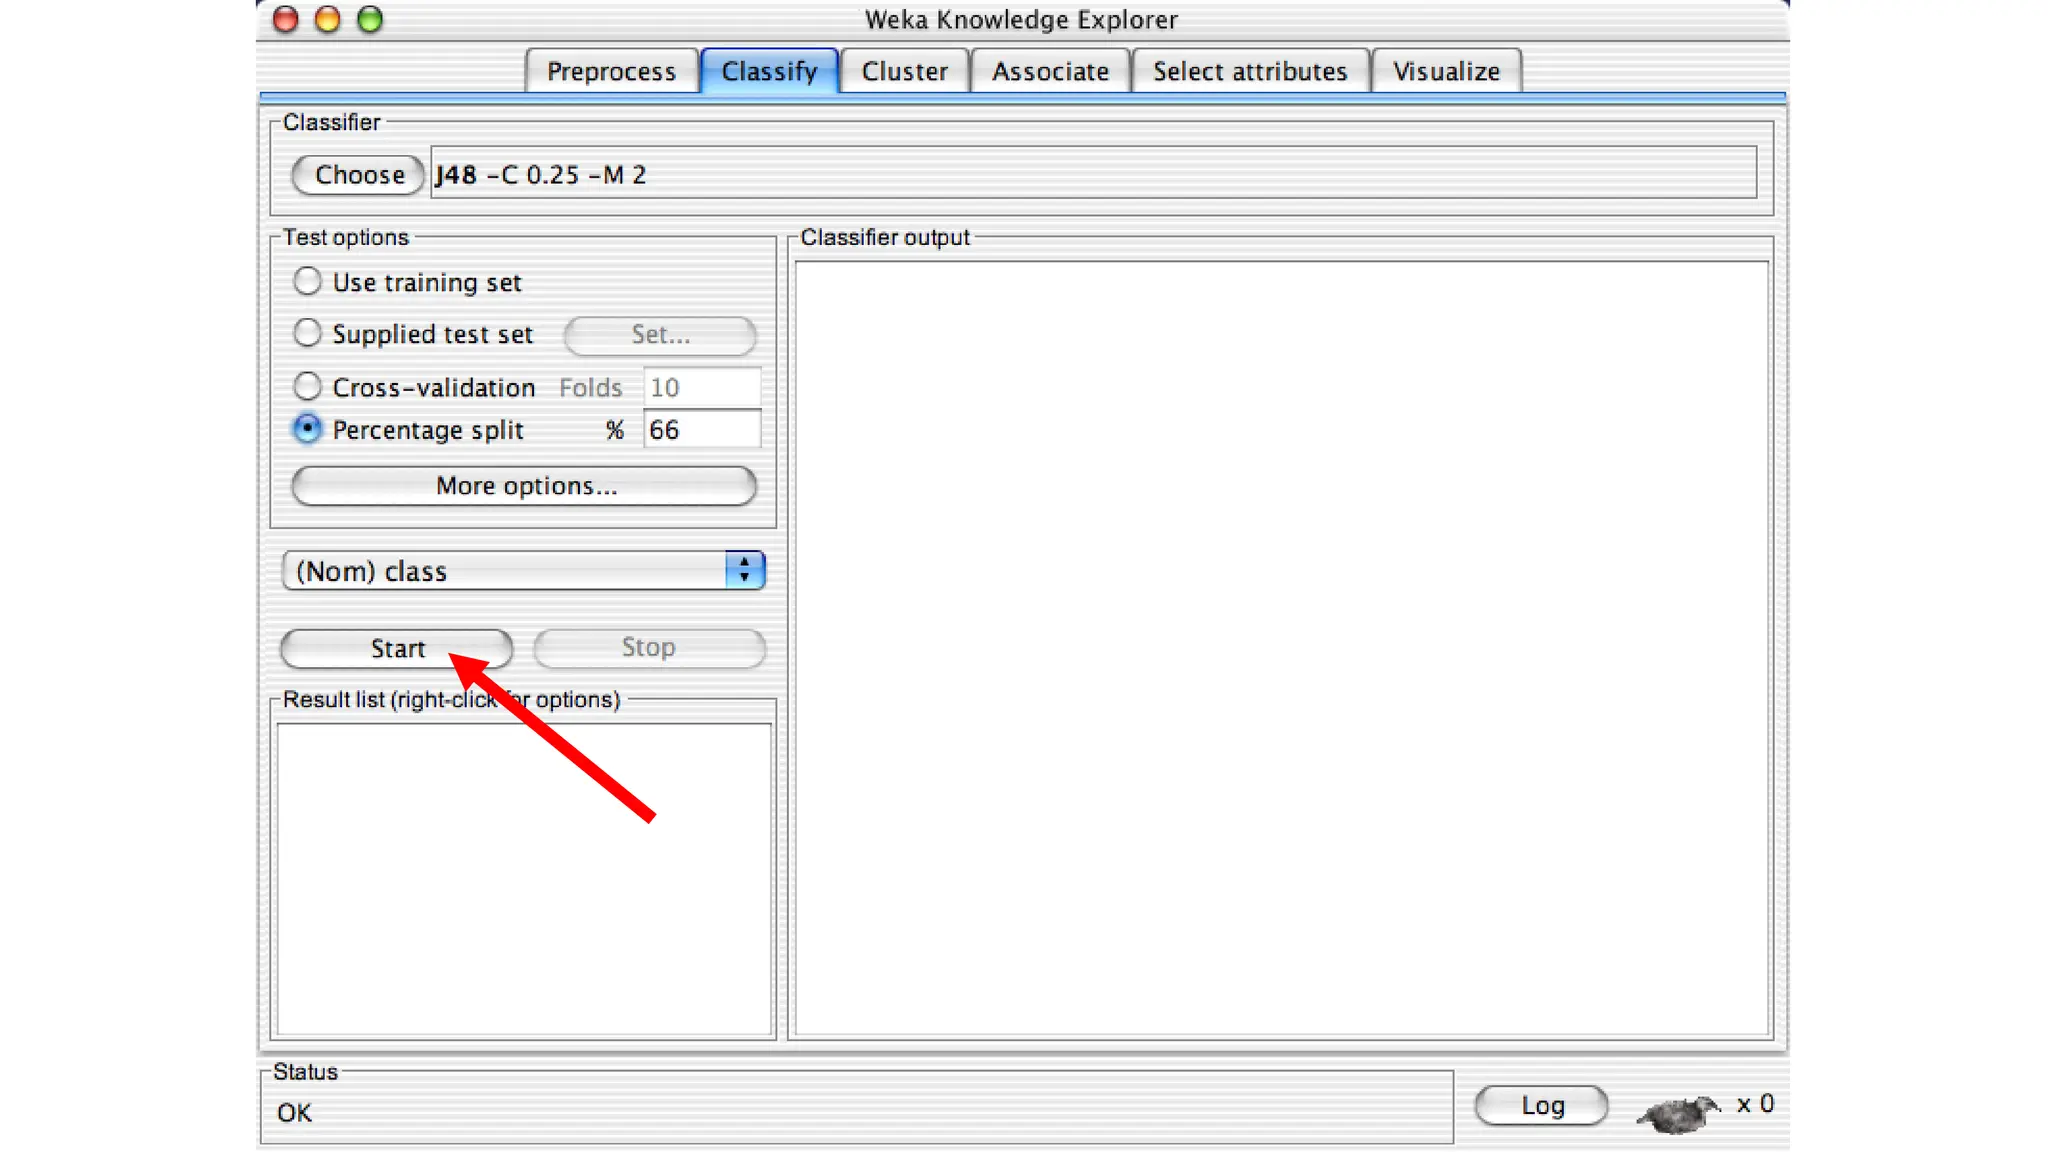Click the yellow minimize window button

(x=328, y=19)
